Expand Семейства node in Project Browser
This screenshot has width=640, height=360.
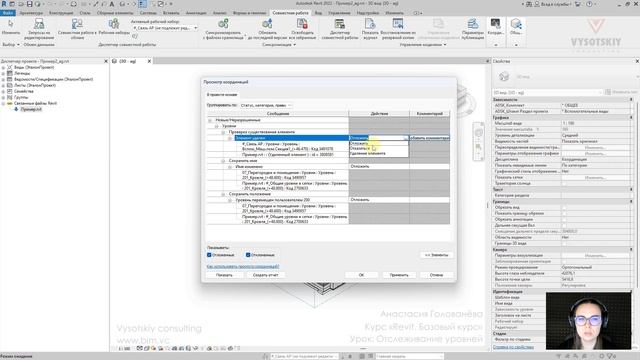point(3,91)
